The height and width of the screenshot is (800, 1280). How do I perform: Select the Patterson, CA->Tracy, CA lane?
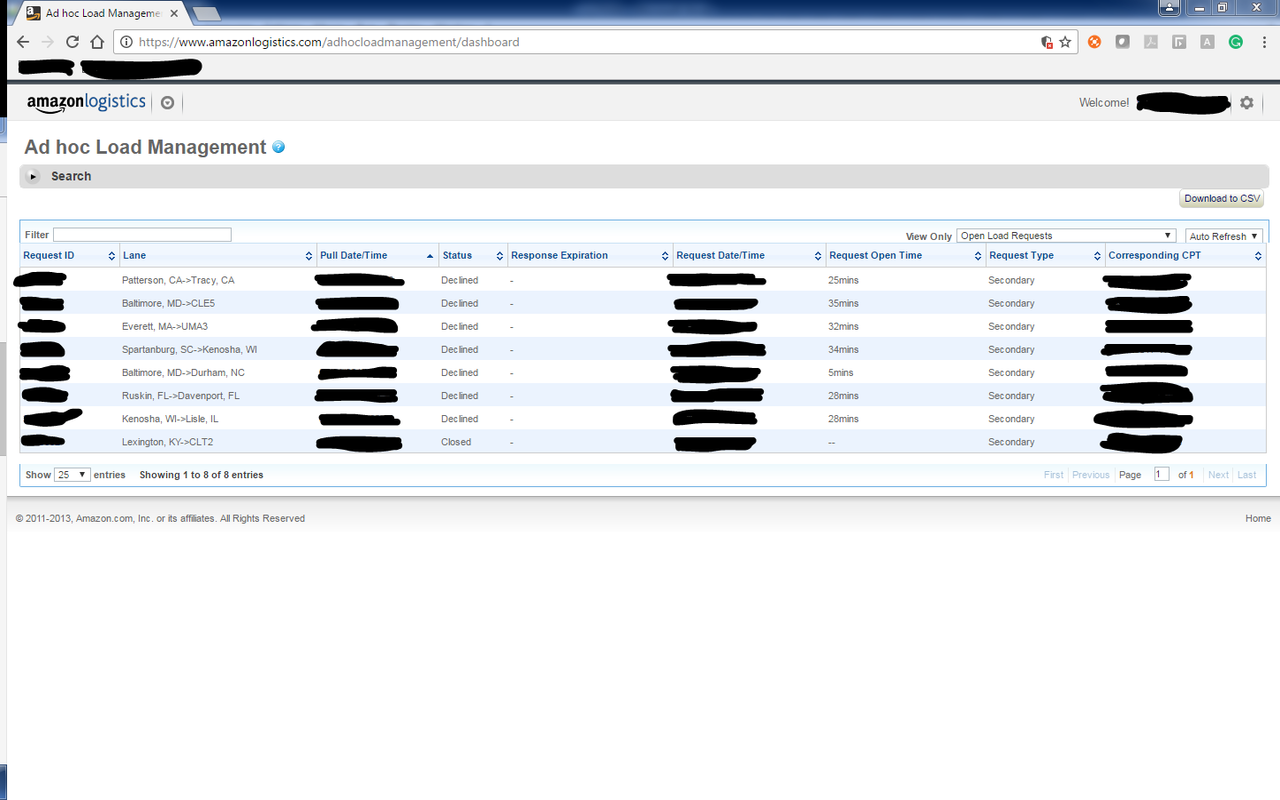(x=178, y=280)
